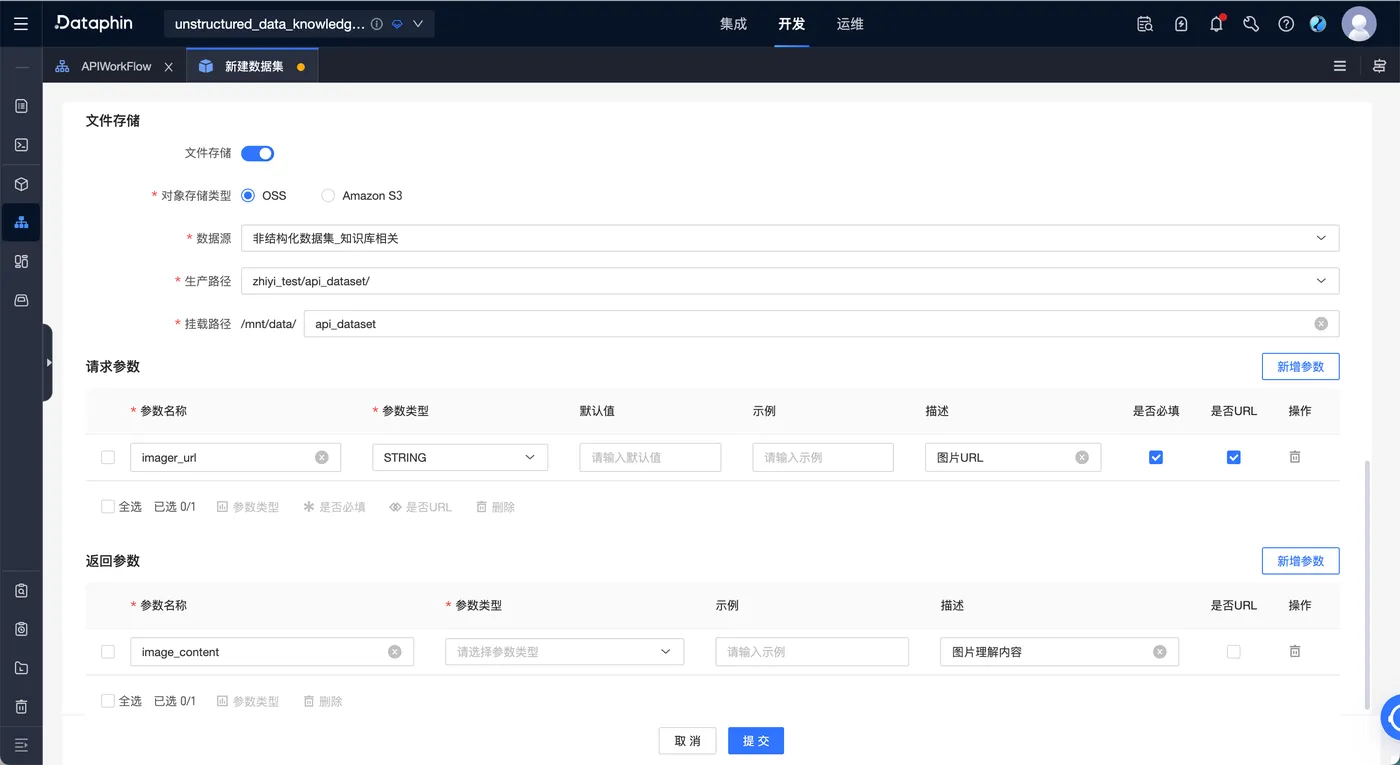1400x765 pixels.
Task: Turn off the 文件存储 switch
Action: (x=257, y=153)
